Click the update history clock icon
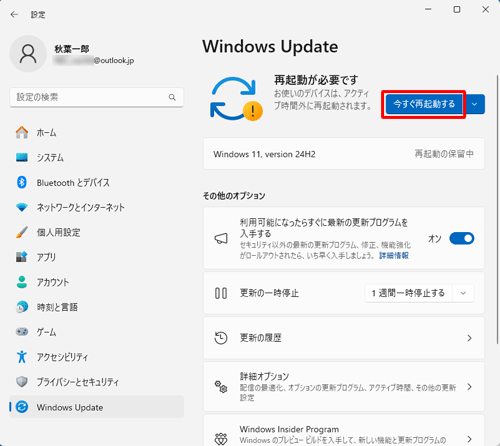 click(x=221, y=338)
